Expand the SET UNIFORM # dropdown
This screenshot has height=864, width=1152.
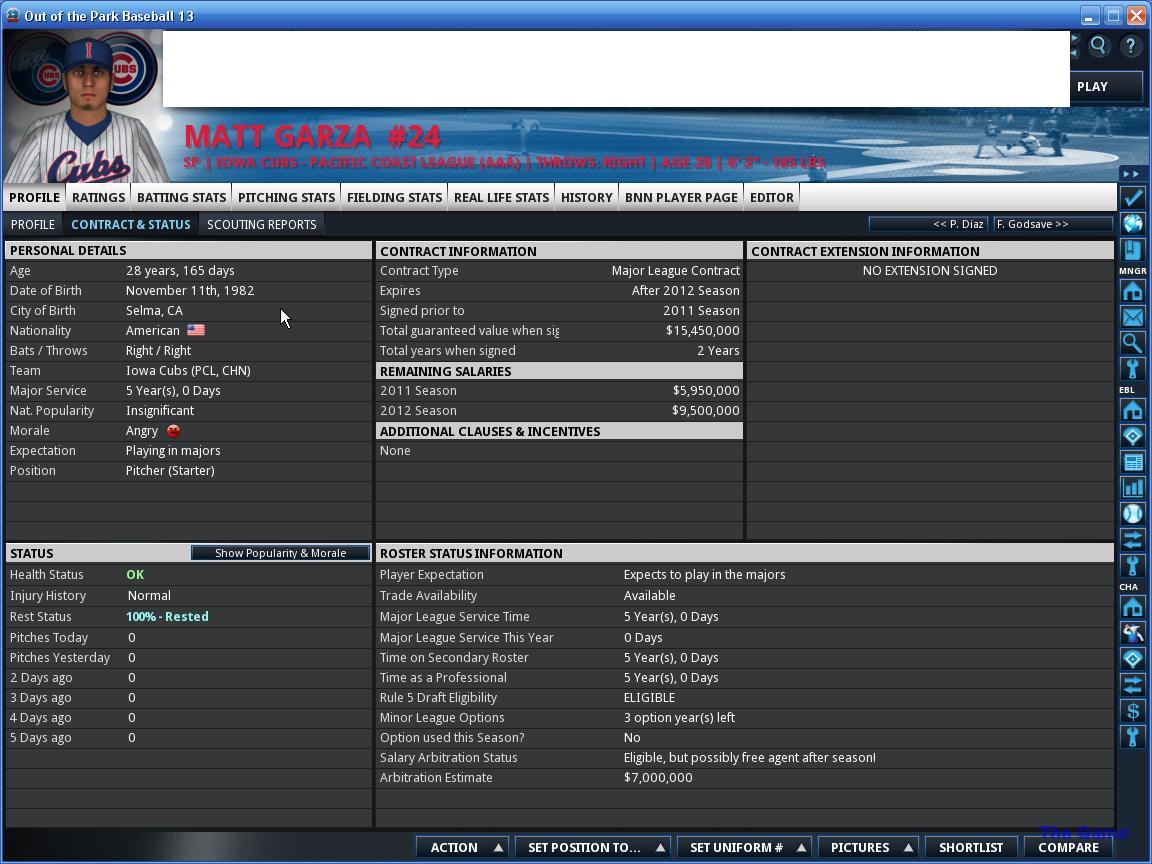tap(744, 847)
